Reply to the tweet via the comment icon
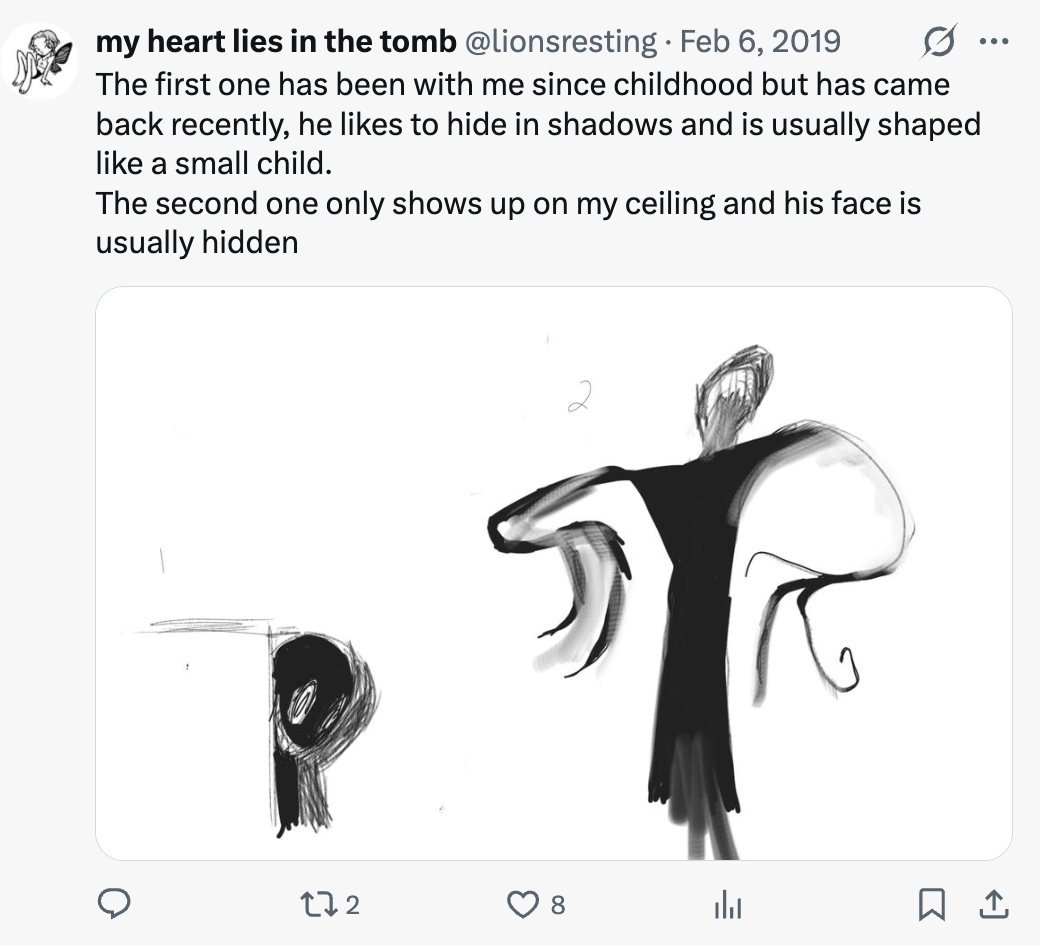This screenshot has width=1040, height=946. (x=116, y=905)
